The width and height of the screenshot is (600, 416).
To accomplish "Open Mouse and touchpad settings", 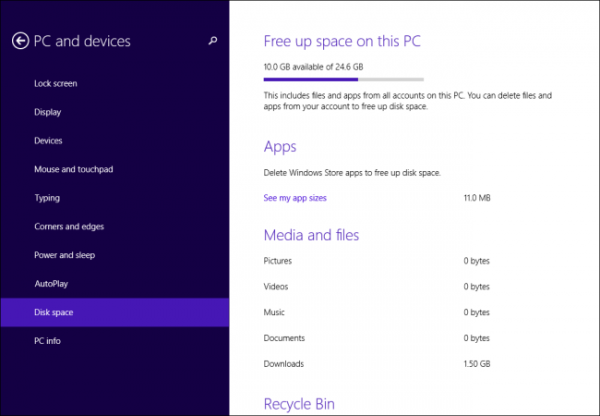I will click(x=74, y=170).
